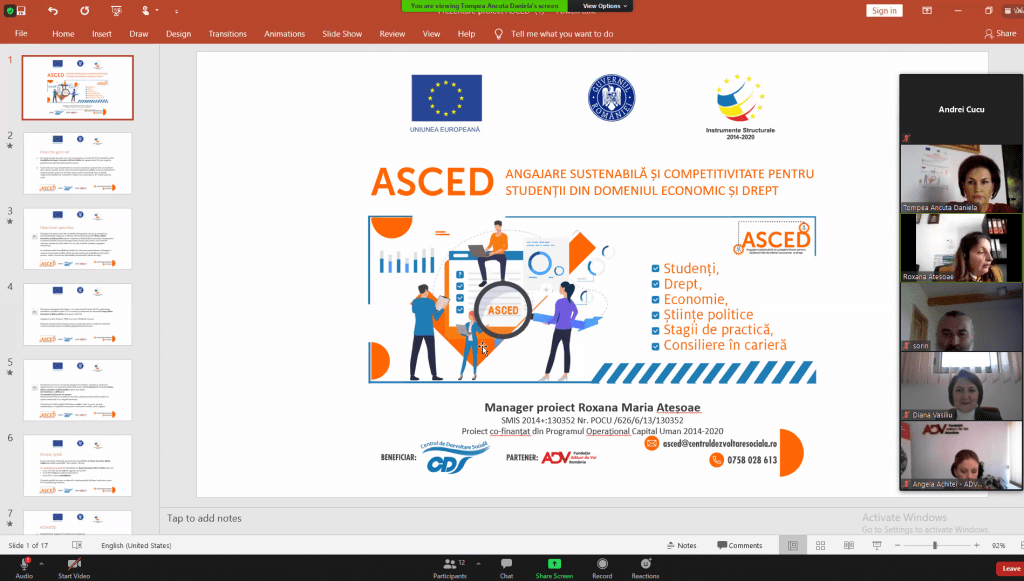
Task: Click the Tell me what you want to do field
Action: [x=562, y=34]
